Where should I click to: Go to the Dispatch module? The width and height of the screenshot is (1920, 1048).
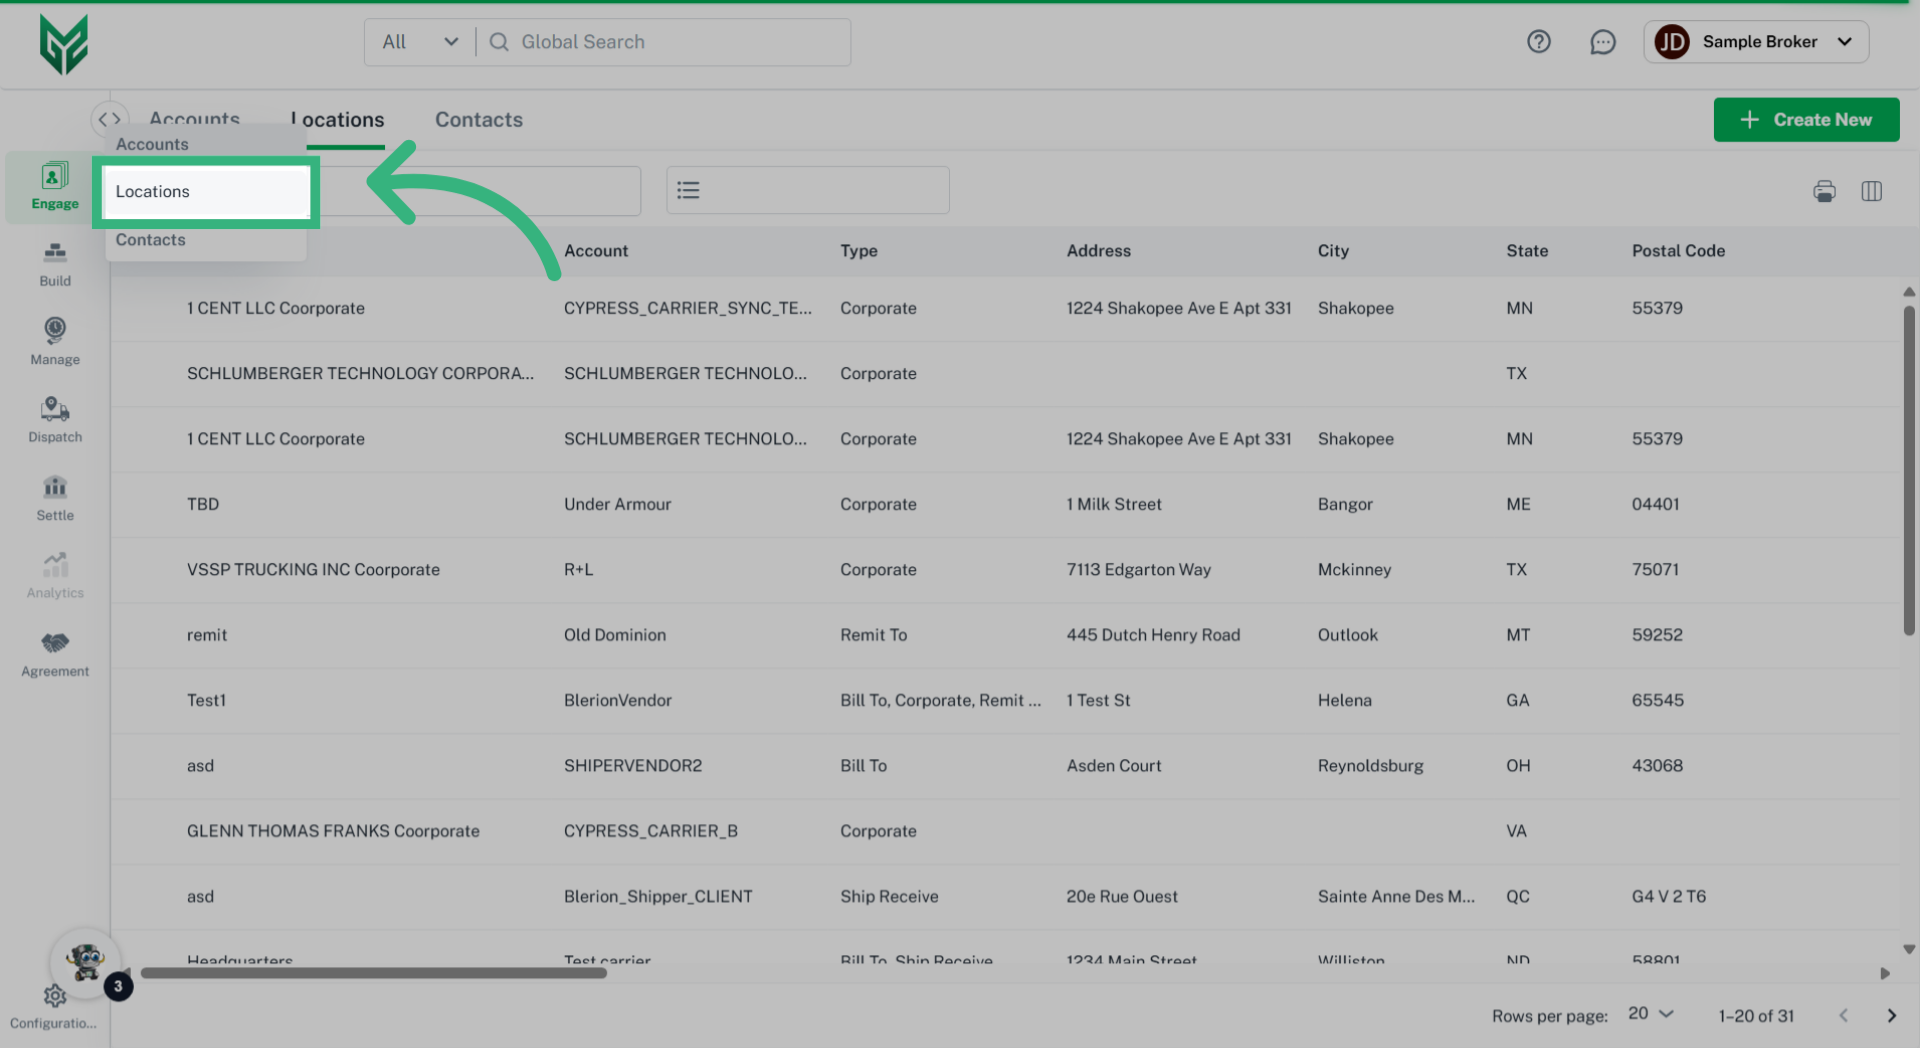[55, 419]
